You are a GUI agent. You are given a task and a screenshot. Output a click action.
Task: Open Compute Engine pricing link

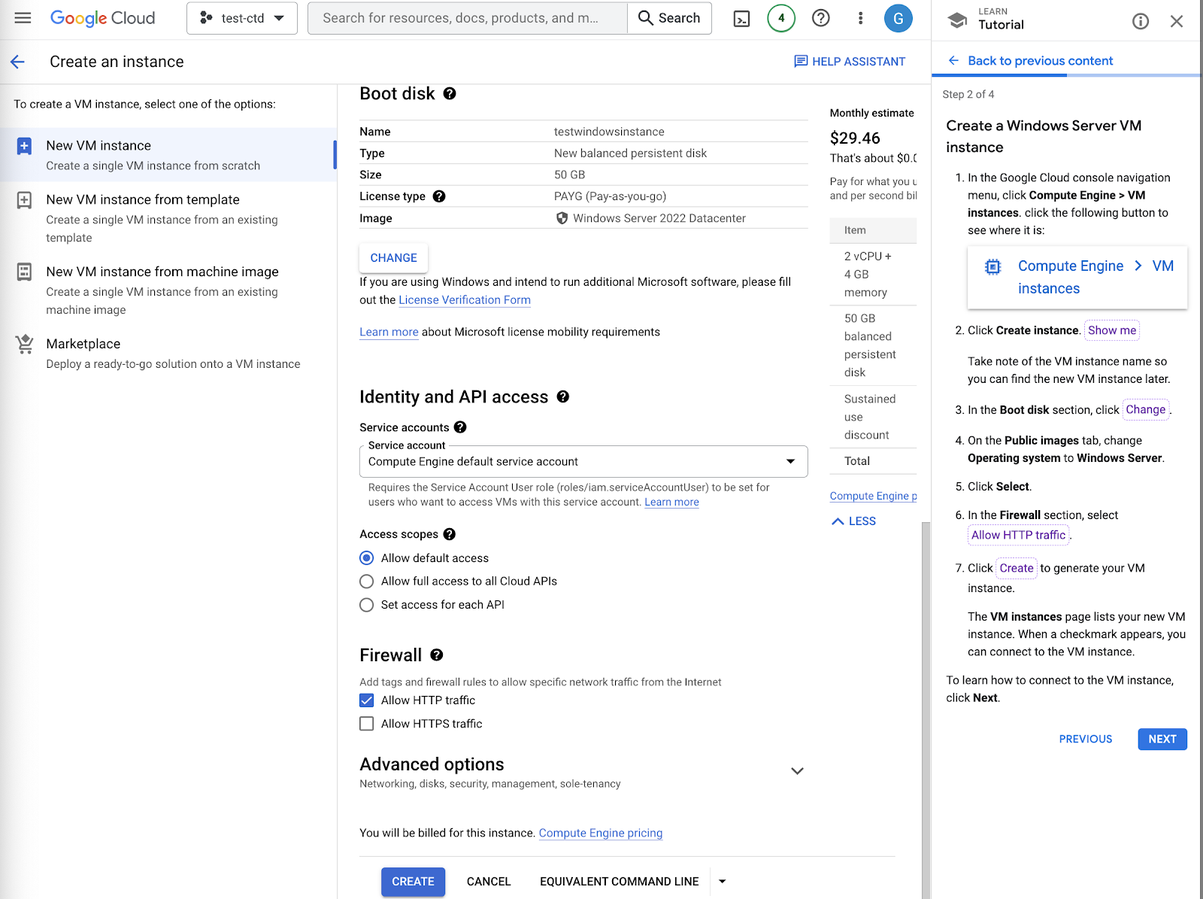click(601, 833)
